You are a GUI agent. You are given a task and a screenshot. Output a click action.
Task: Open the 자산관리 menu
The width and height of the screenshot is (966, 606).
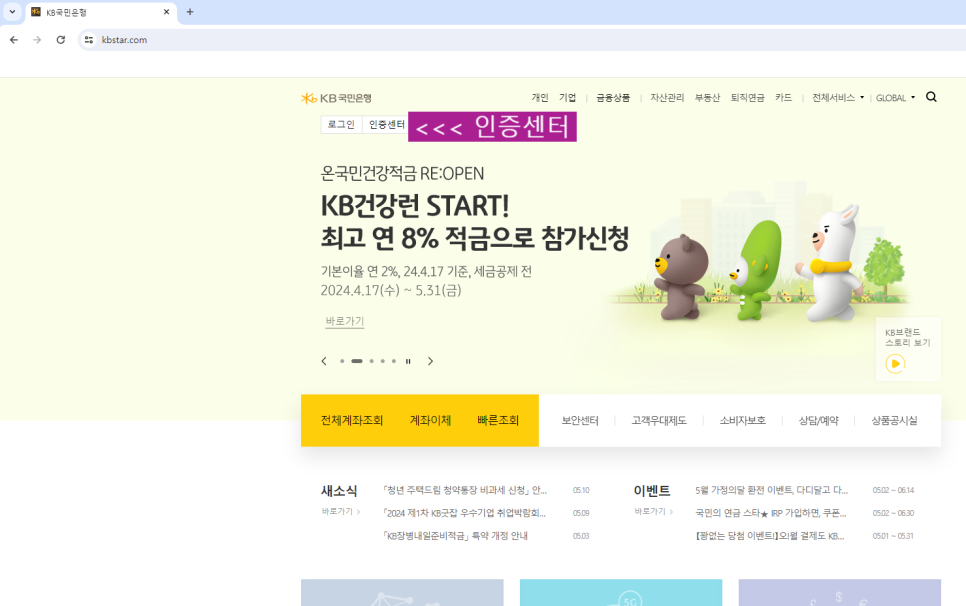point(667,97)
